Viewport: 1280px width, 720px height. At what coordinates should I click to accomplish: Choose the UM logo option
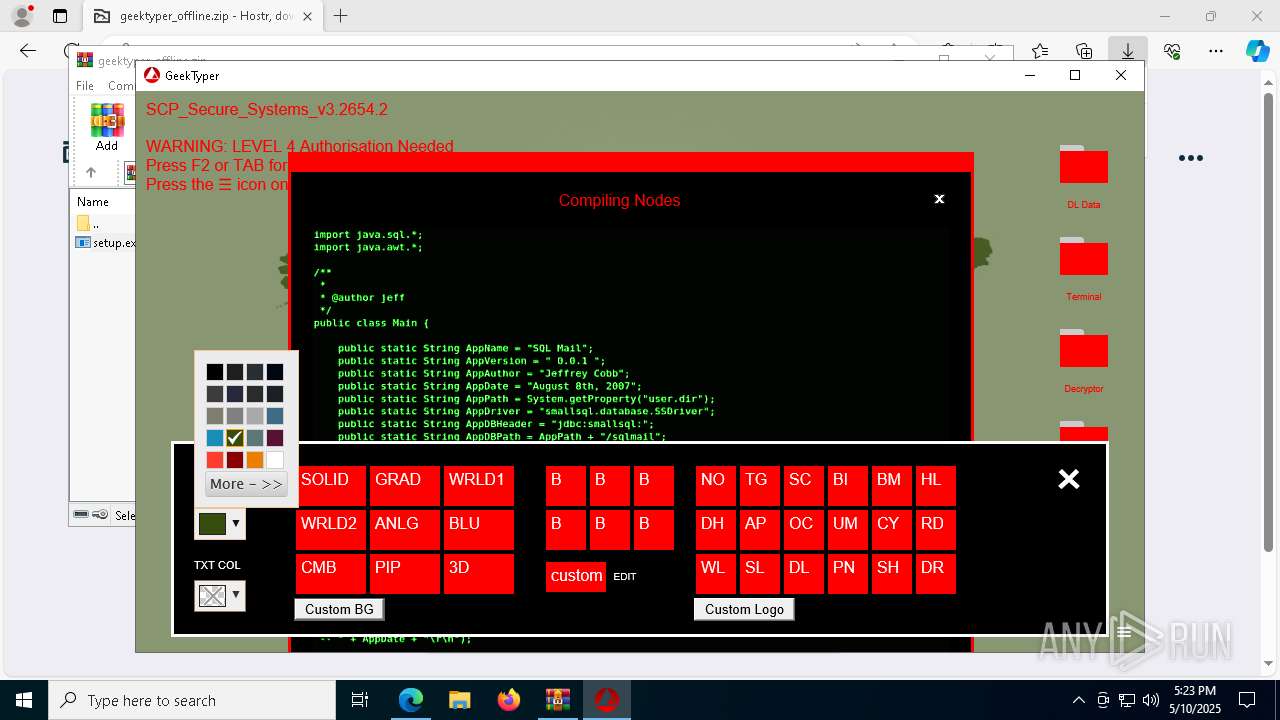tap(848, 530)
